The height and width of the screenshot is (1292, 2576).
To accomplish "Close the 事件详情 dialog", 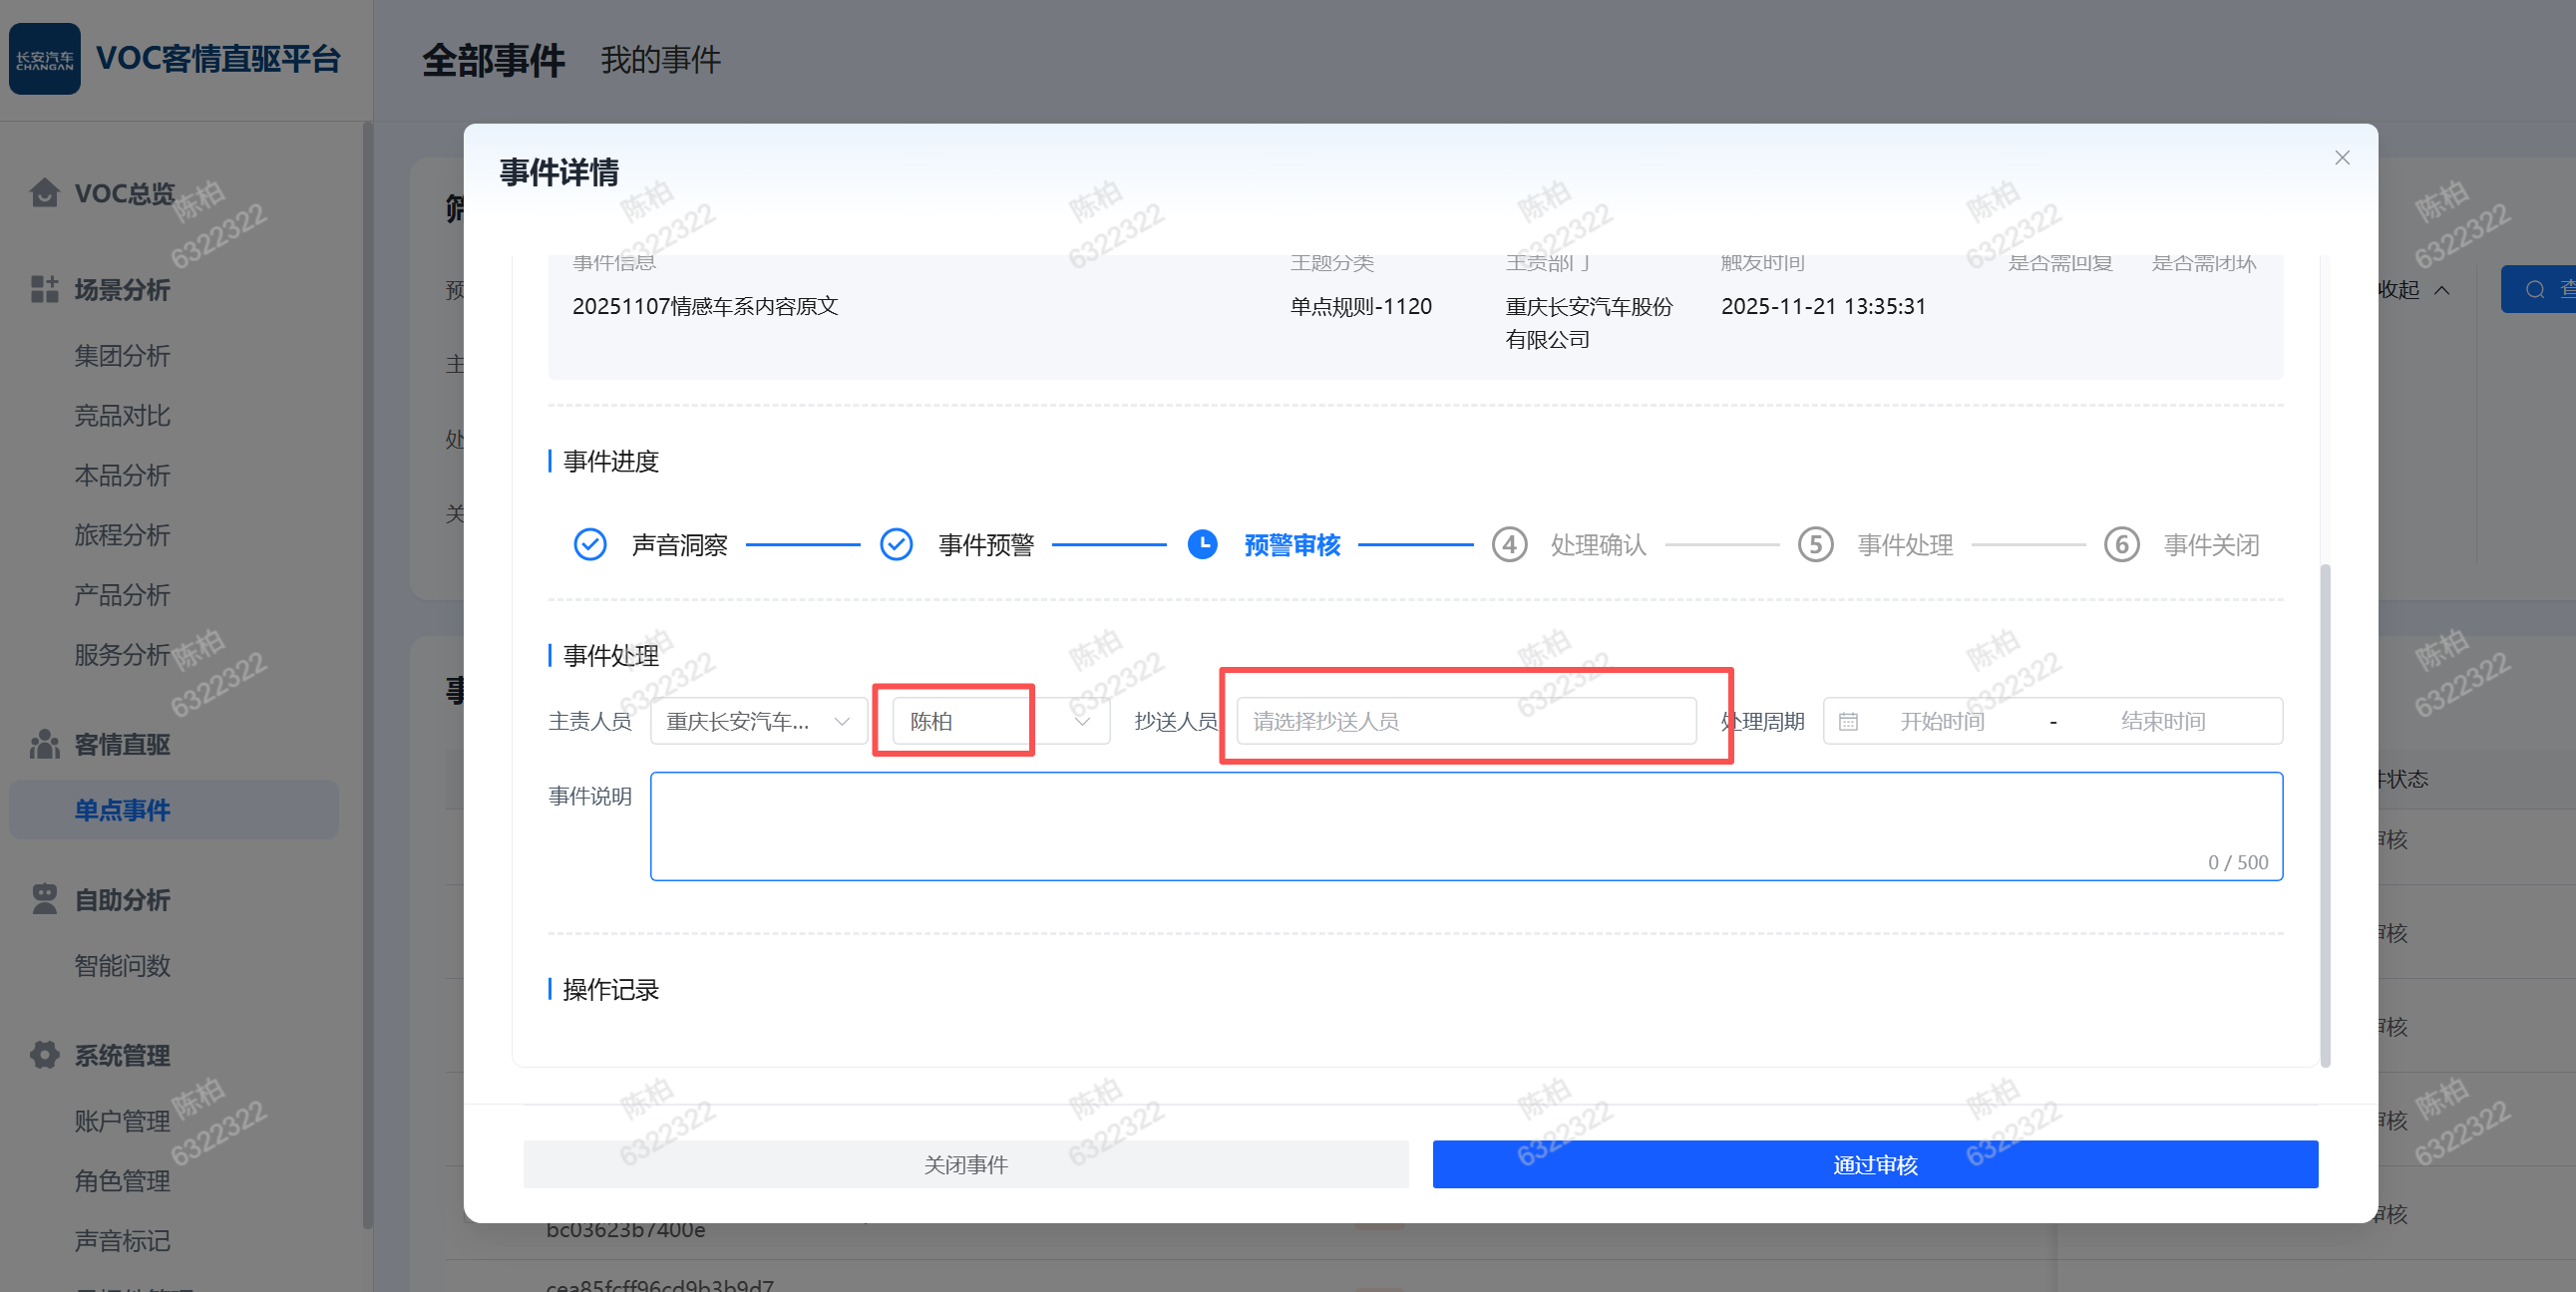I will point(2342,158).
